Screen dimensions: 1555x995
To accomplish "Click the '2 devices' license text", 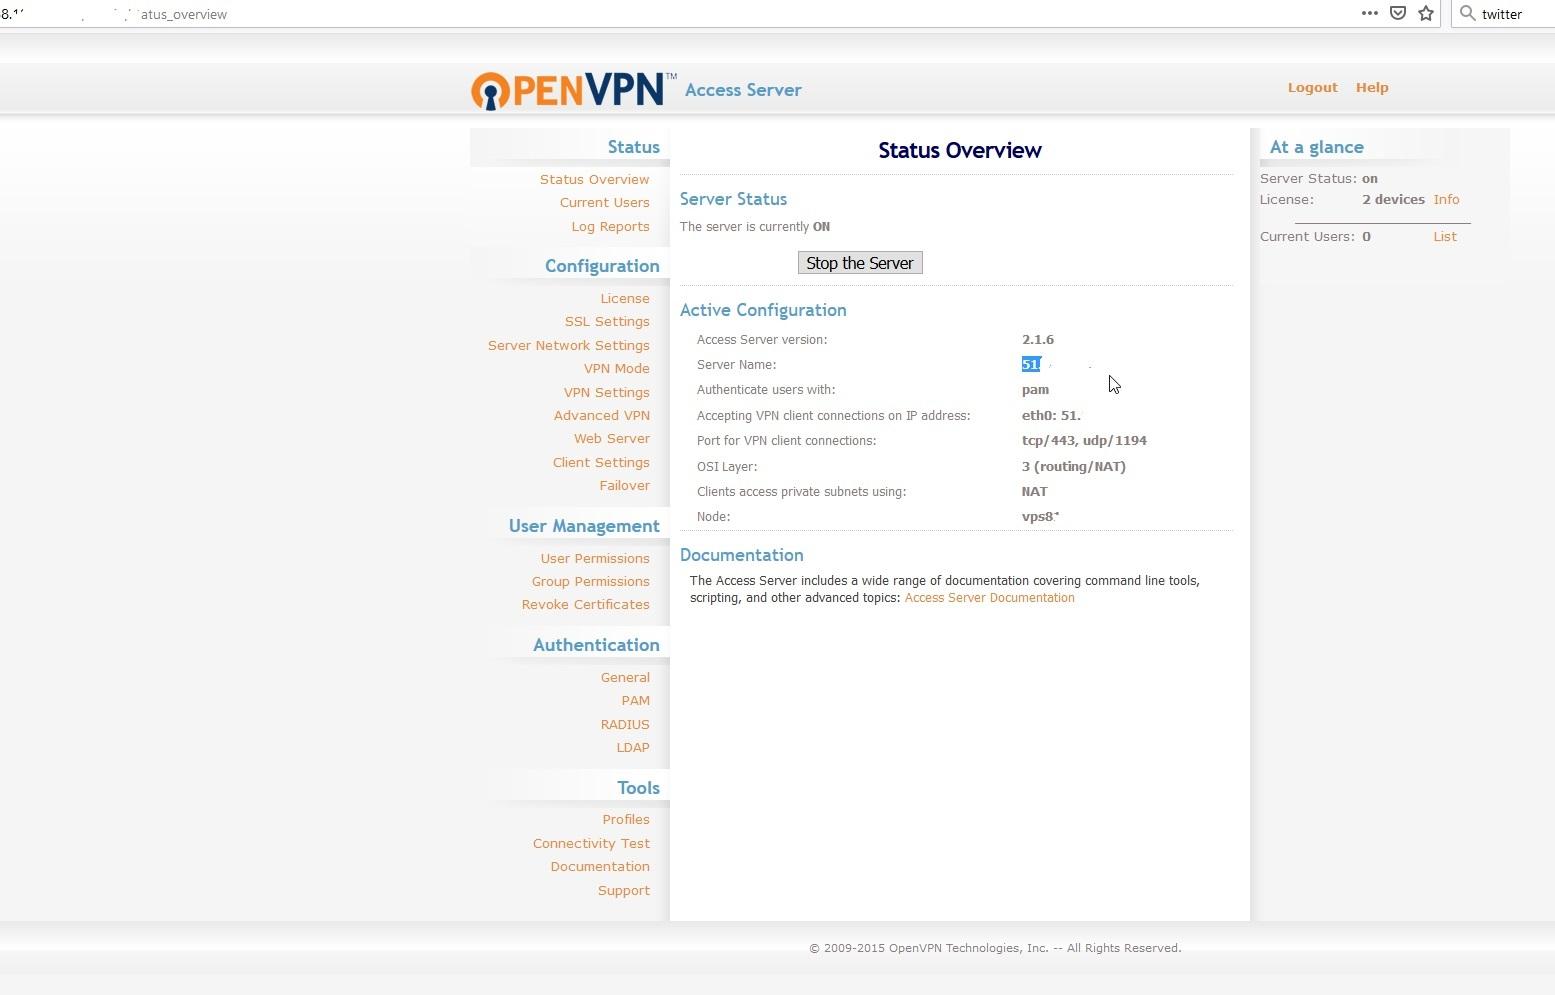I will point(1393,199).
